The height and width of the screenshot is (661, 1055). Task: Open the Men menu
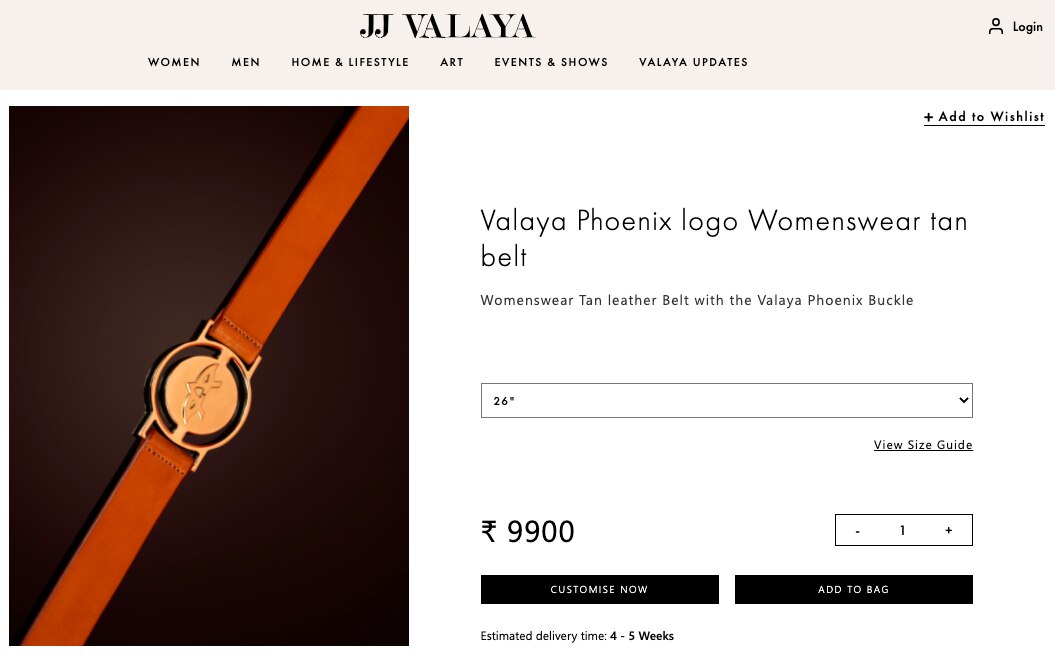point(246,62)
